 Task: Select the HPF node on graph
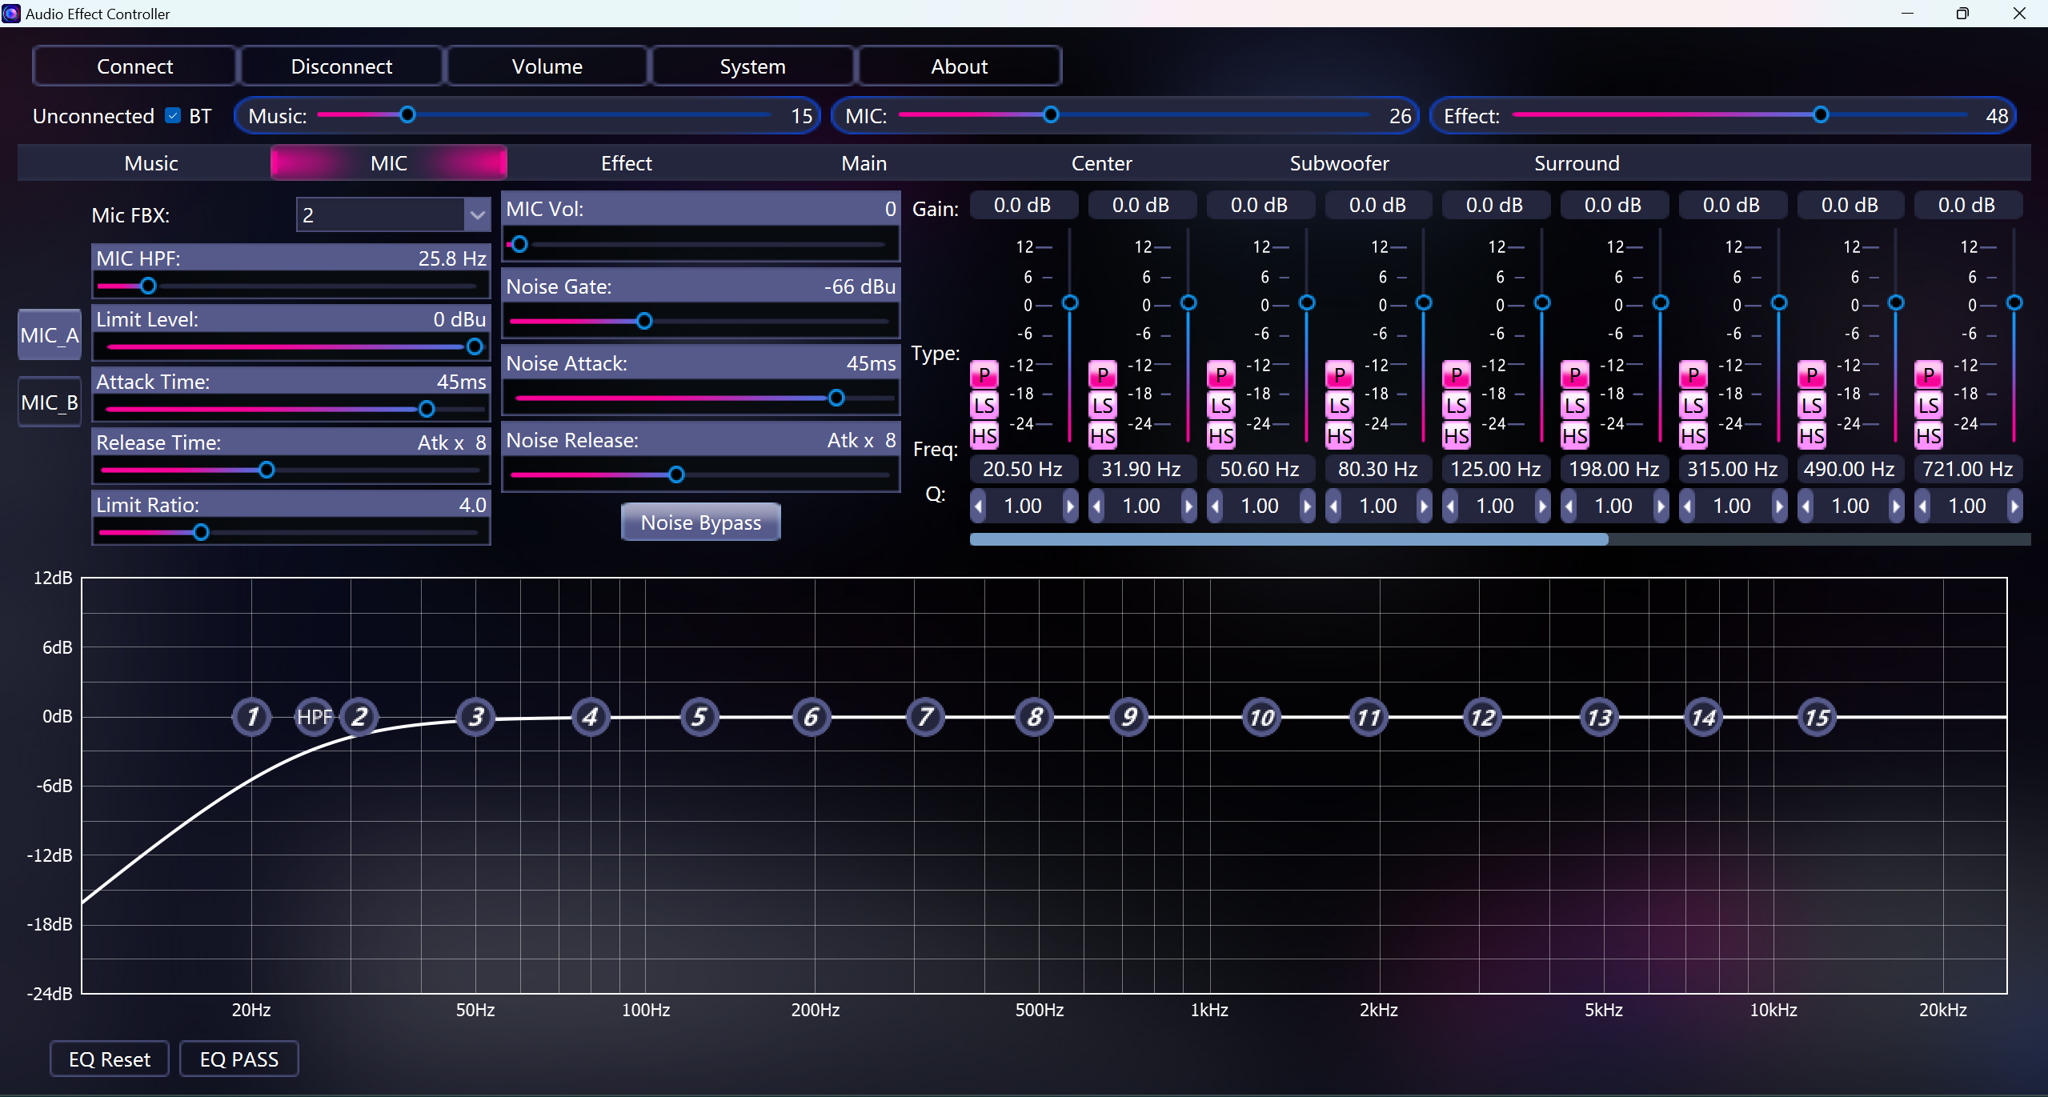pos(314,716)
